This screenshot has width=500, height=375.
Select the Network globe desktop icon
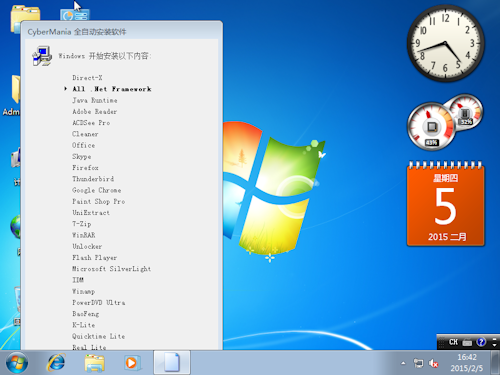15,227
